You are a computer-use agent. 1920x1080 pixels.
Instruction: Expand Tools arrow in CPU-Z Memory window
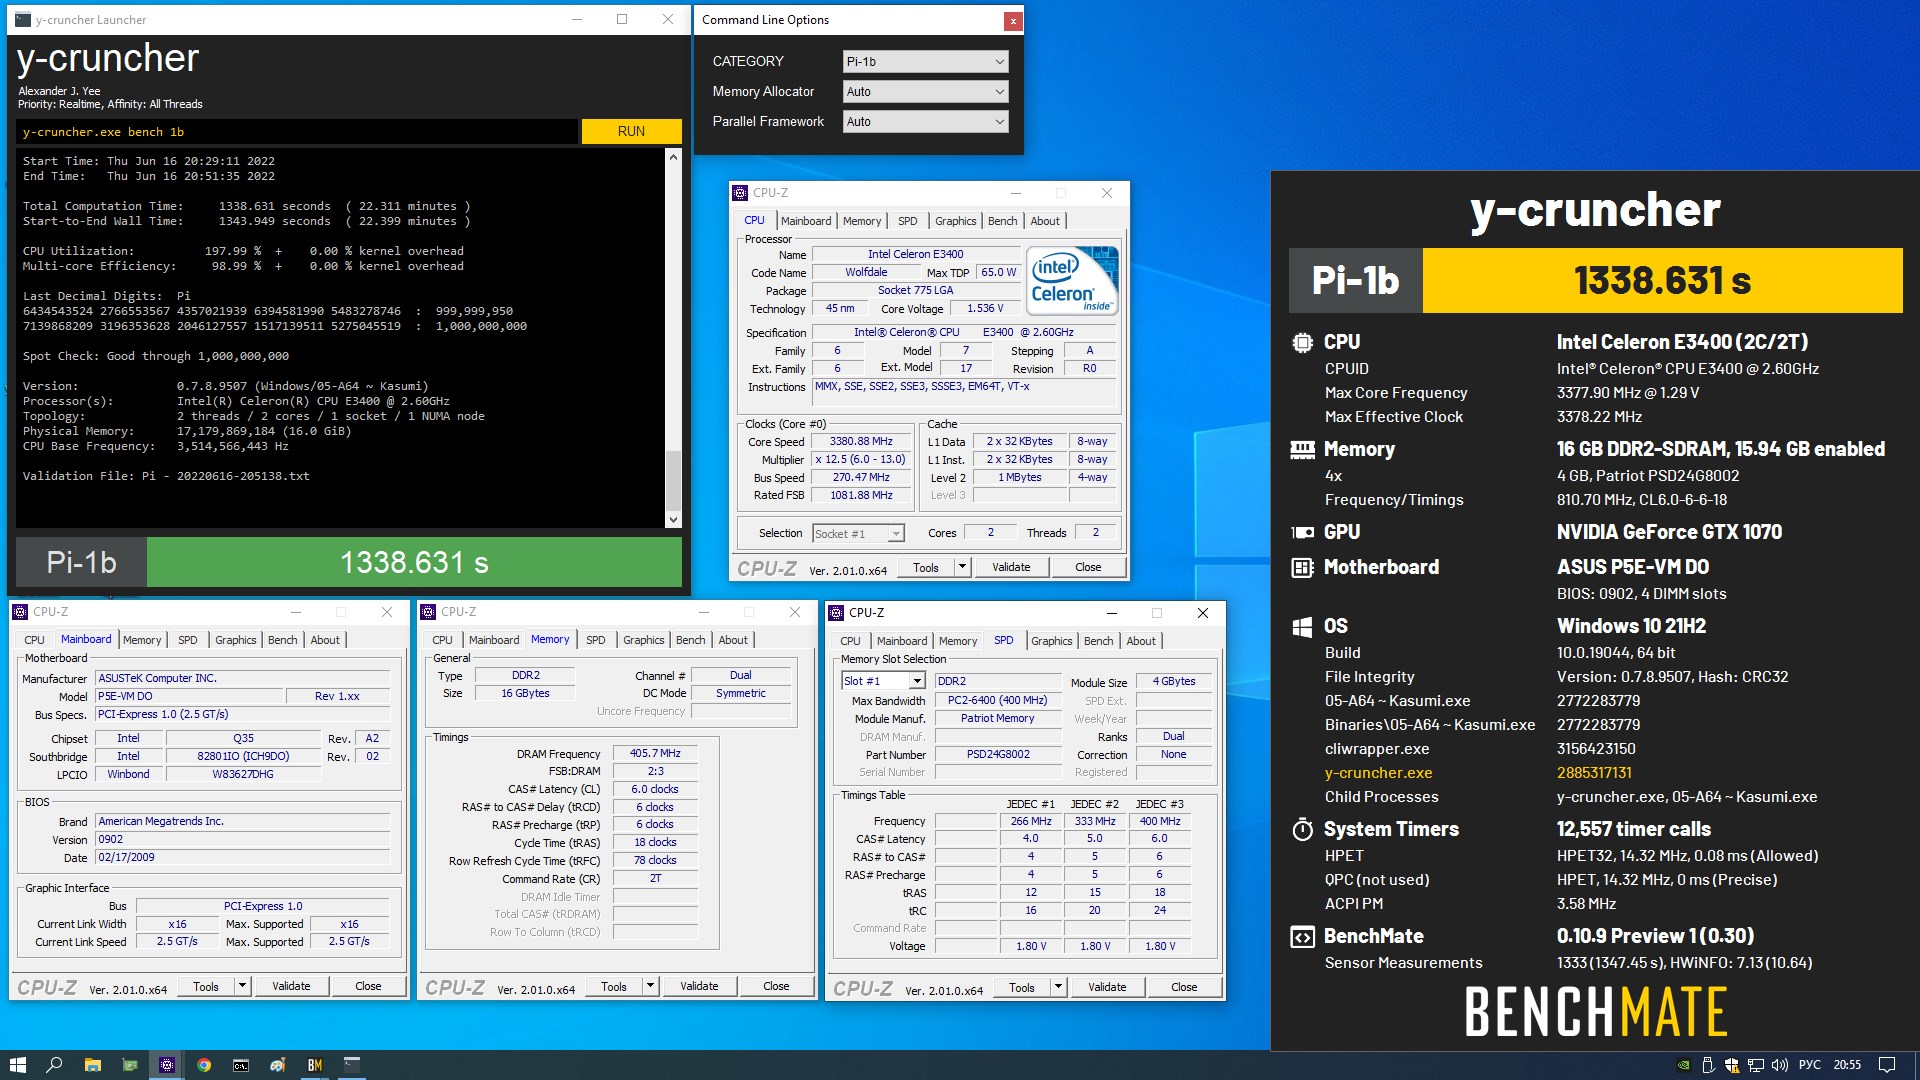650,986
